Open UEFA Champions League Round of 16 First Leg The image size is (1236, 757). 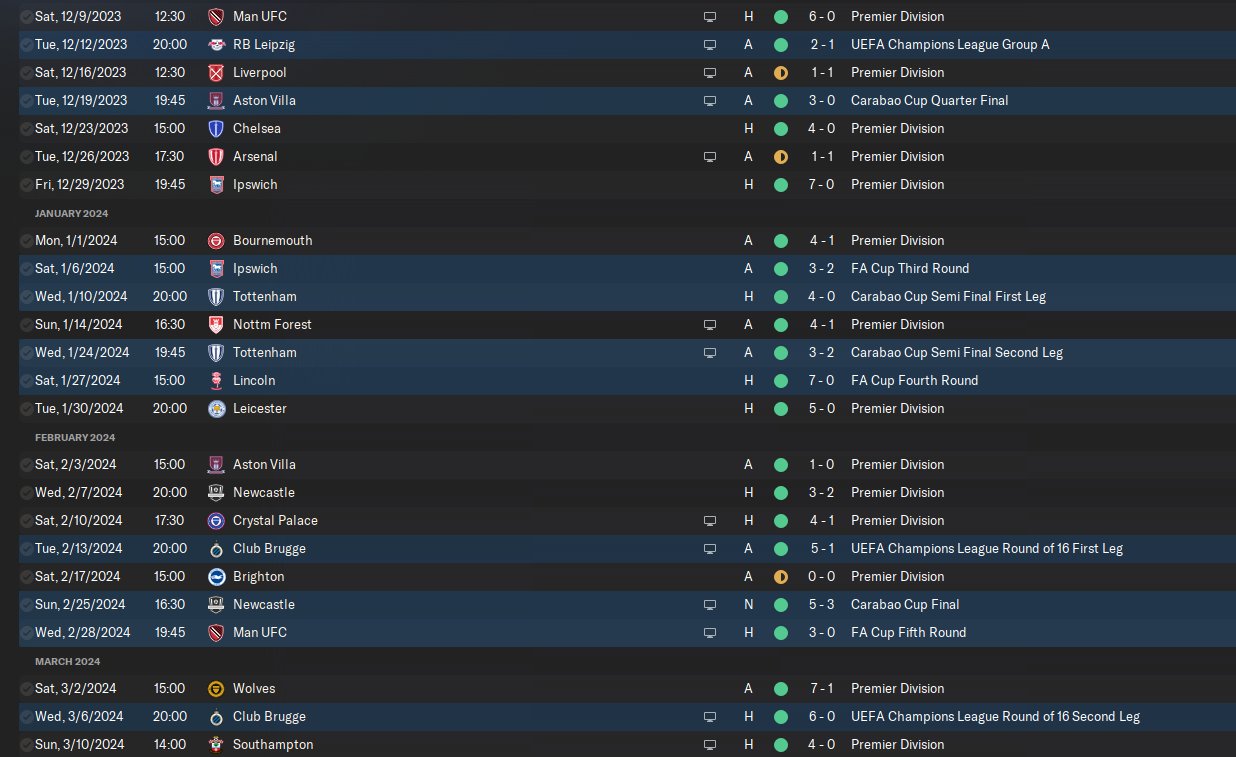pos(987,549)
